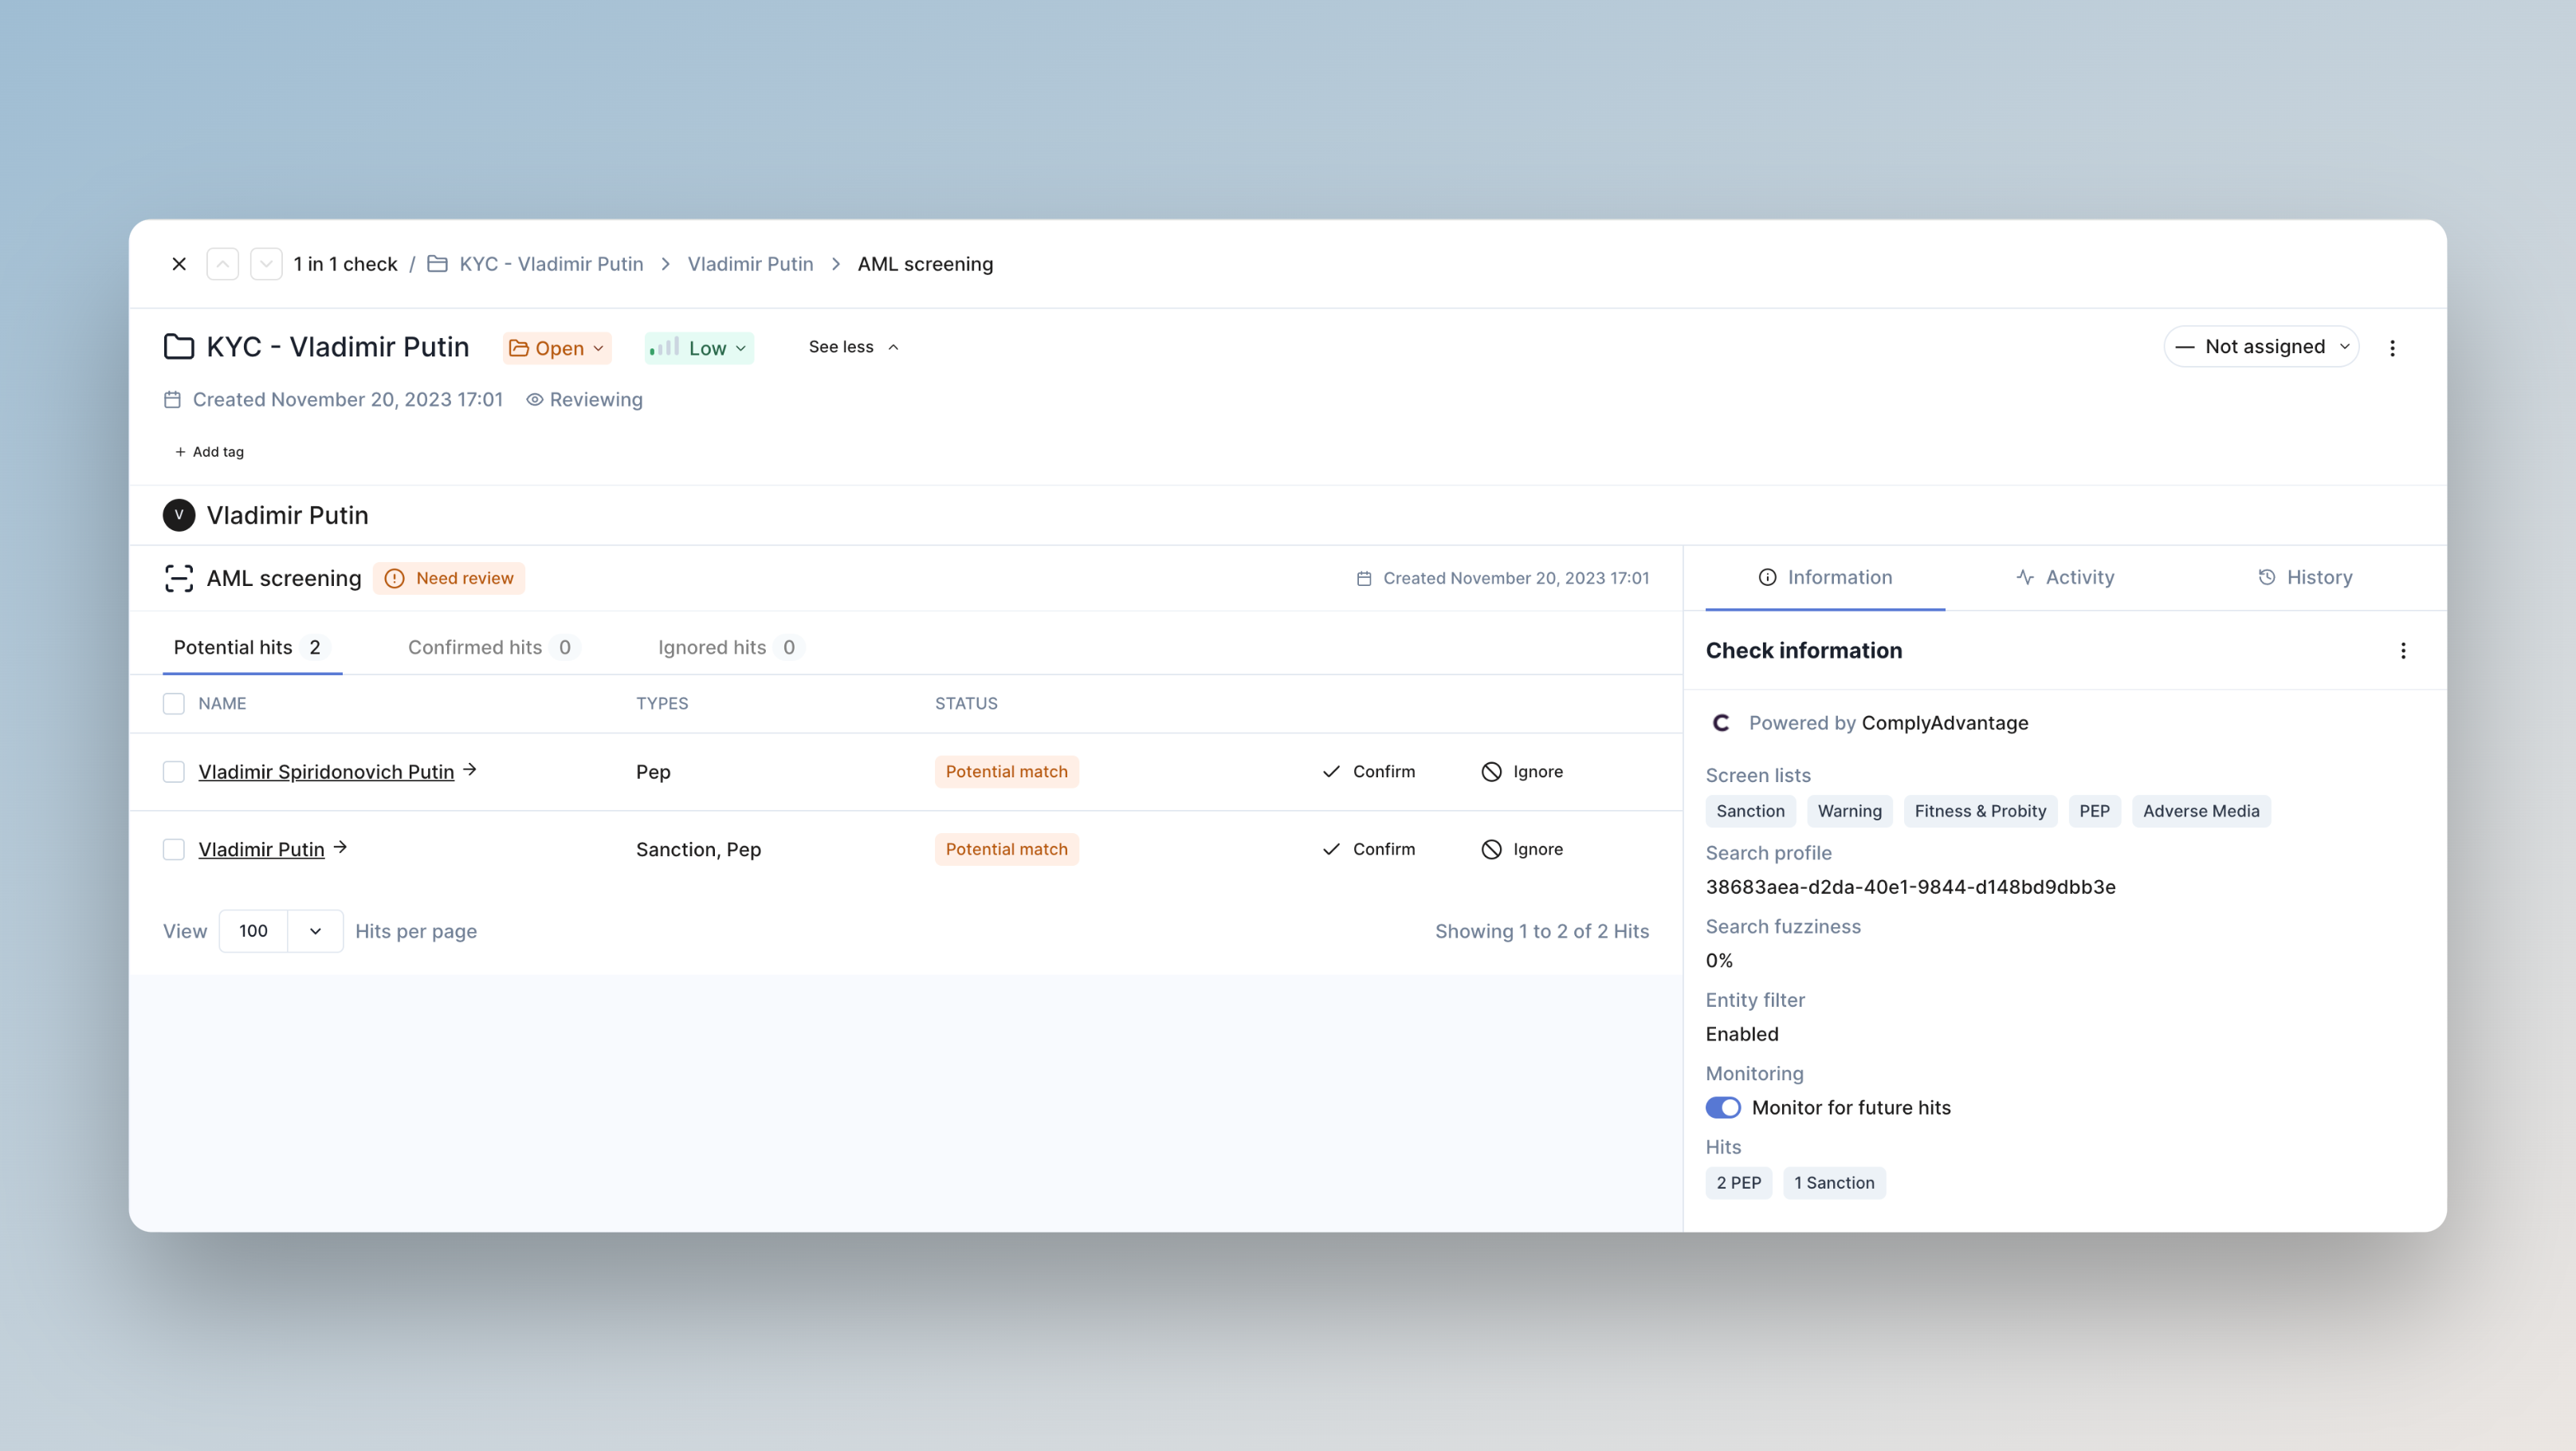Go to previous check with up arrow

click(x=222, y=264)
